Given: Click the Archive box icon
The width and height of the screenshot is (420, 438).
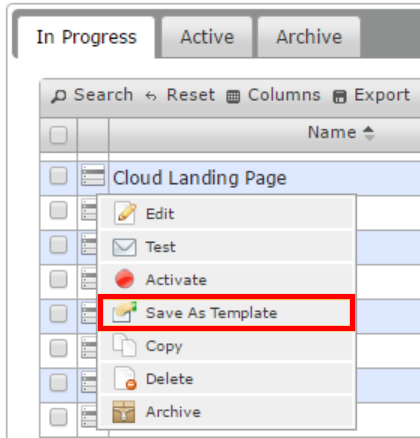Looking at the screenshot, I should pyautogui.click(x=124, y=412).
